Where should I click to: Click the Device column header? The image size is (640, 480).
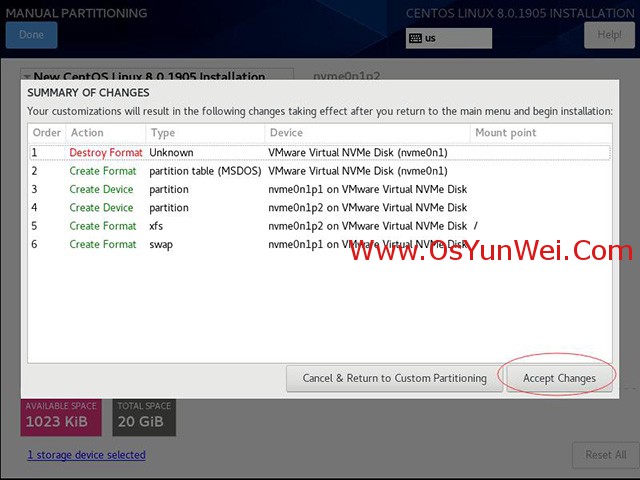(x=367, y=133)
